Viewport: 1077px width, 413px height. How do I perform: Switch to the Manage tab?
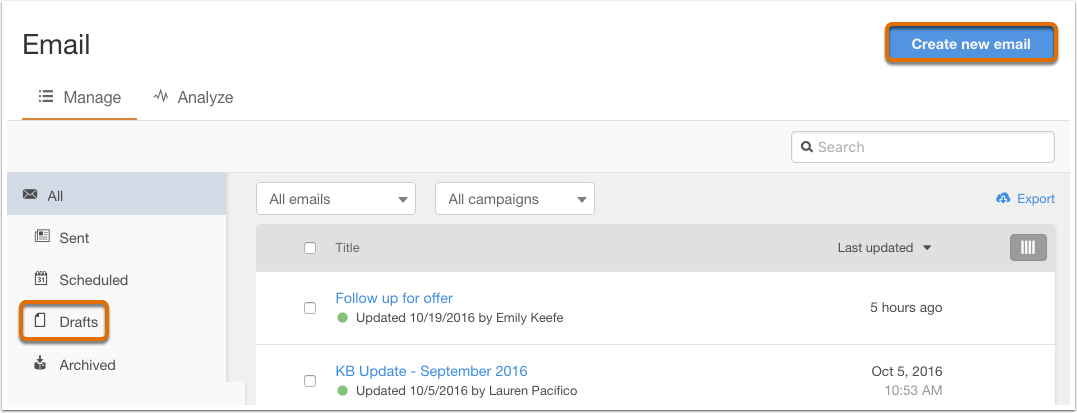pos(80,98)
